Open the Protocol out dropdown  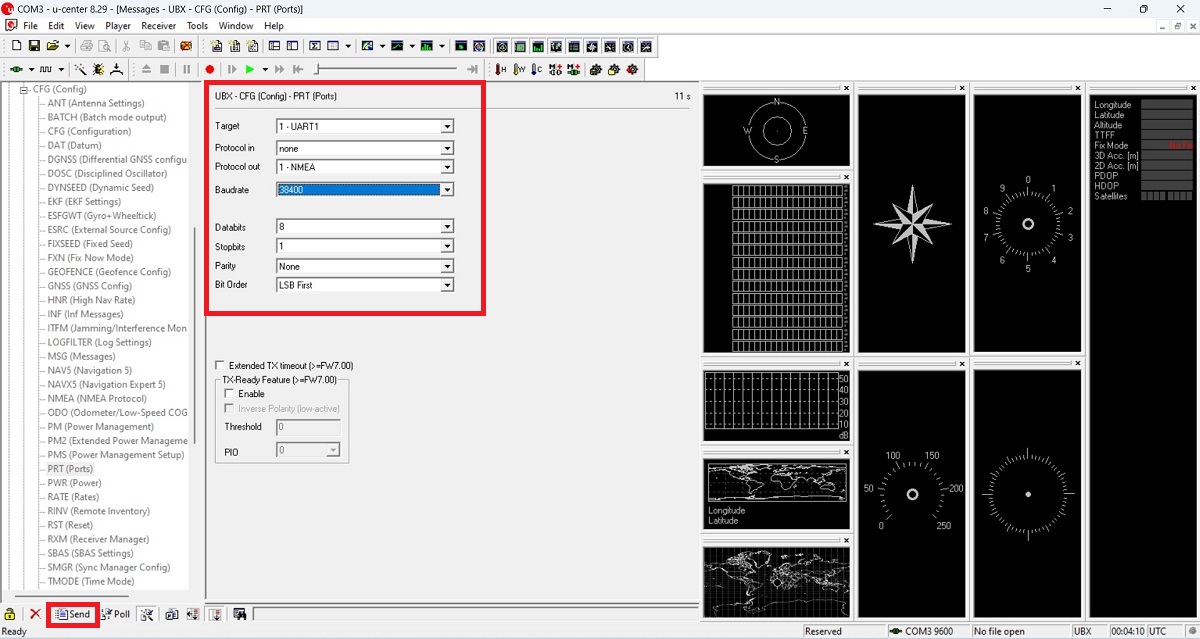click(447, 167)
